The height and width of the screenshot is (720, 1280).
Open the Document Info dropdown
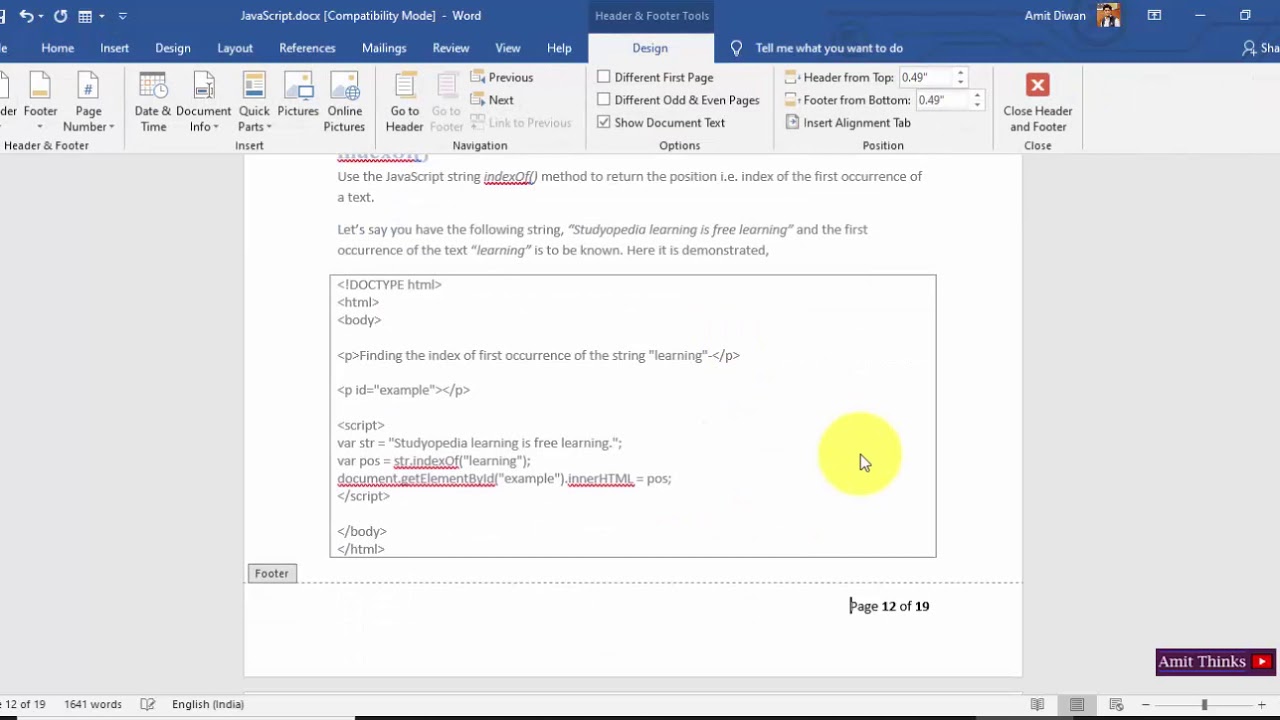pos(203,103)
